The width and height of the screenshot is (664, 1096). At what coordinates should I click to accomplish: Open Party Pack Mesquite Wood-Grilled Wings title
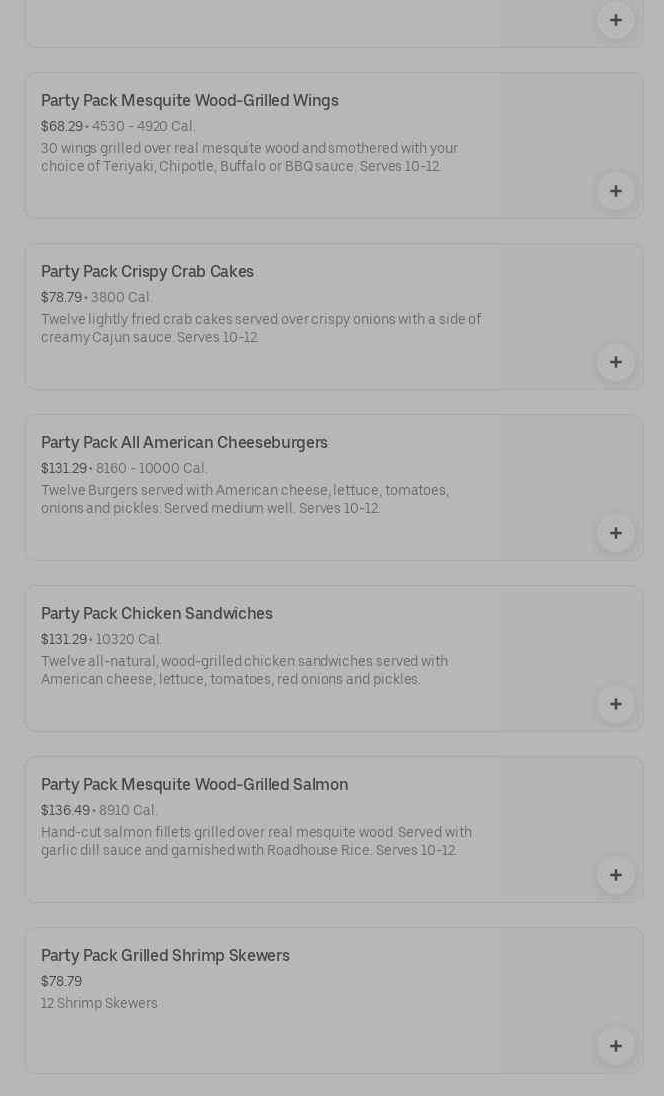click(x=190, y=101)
